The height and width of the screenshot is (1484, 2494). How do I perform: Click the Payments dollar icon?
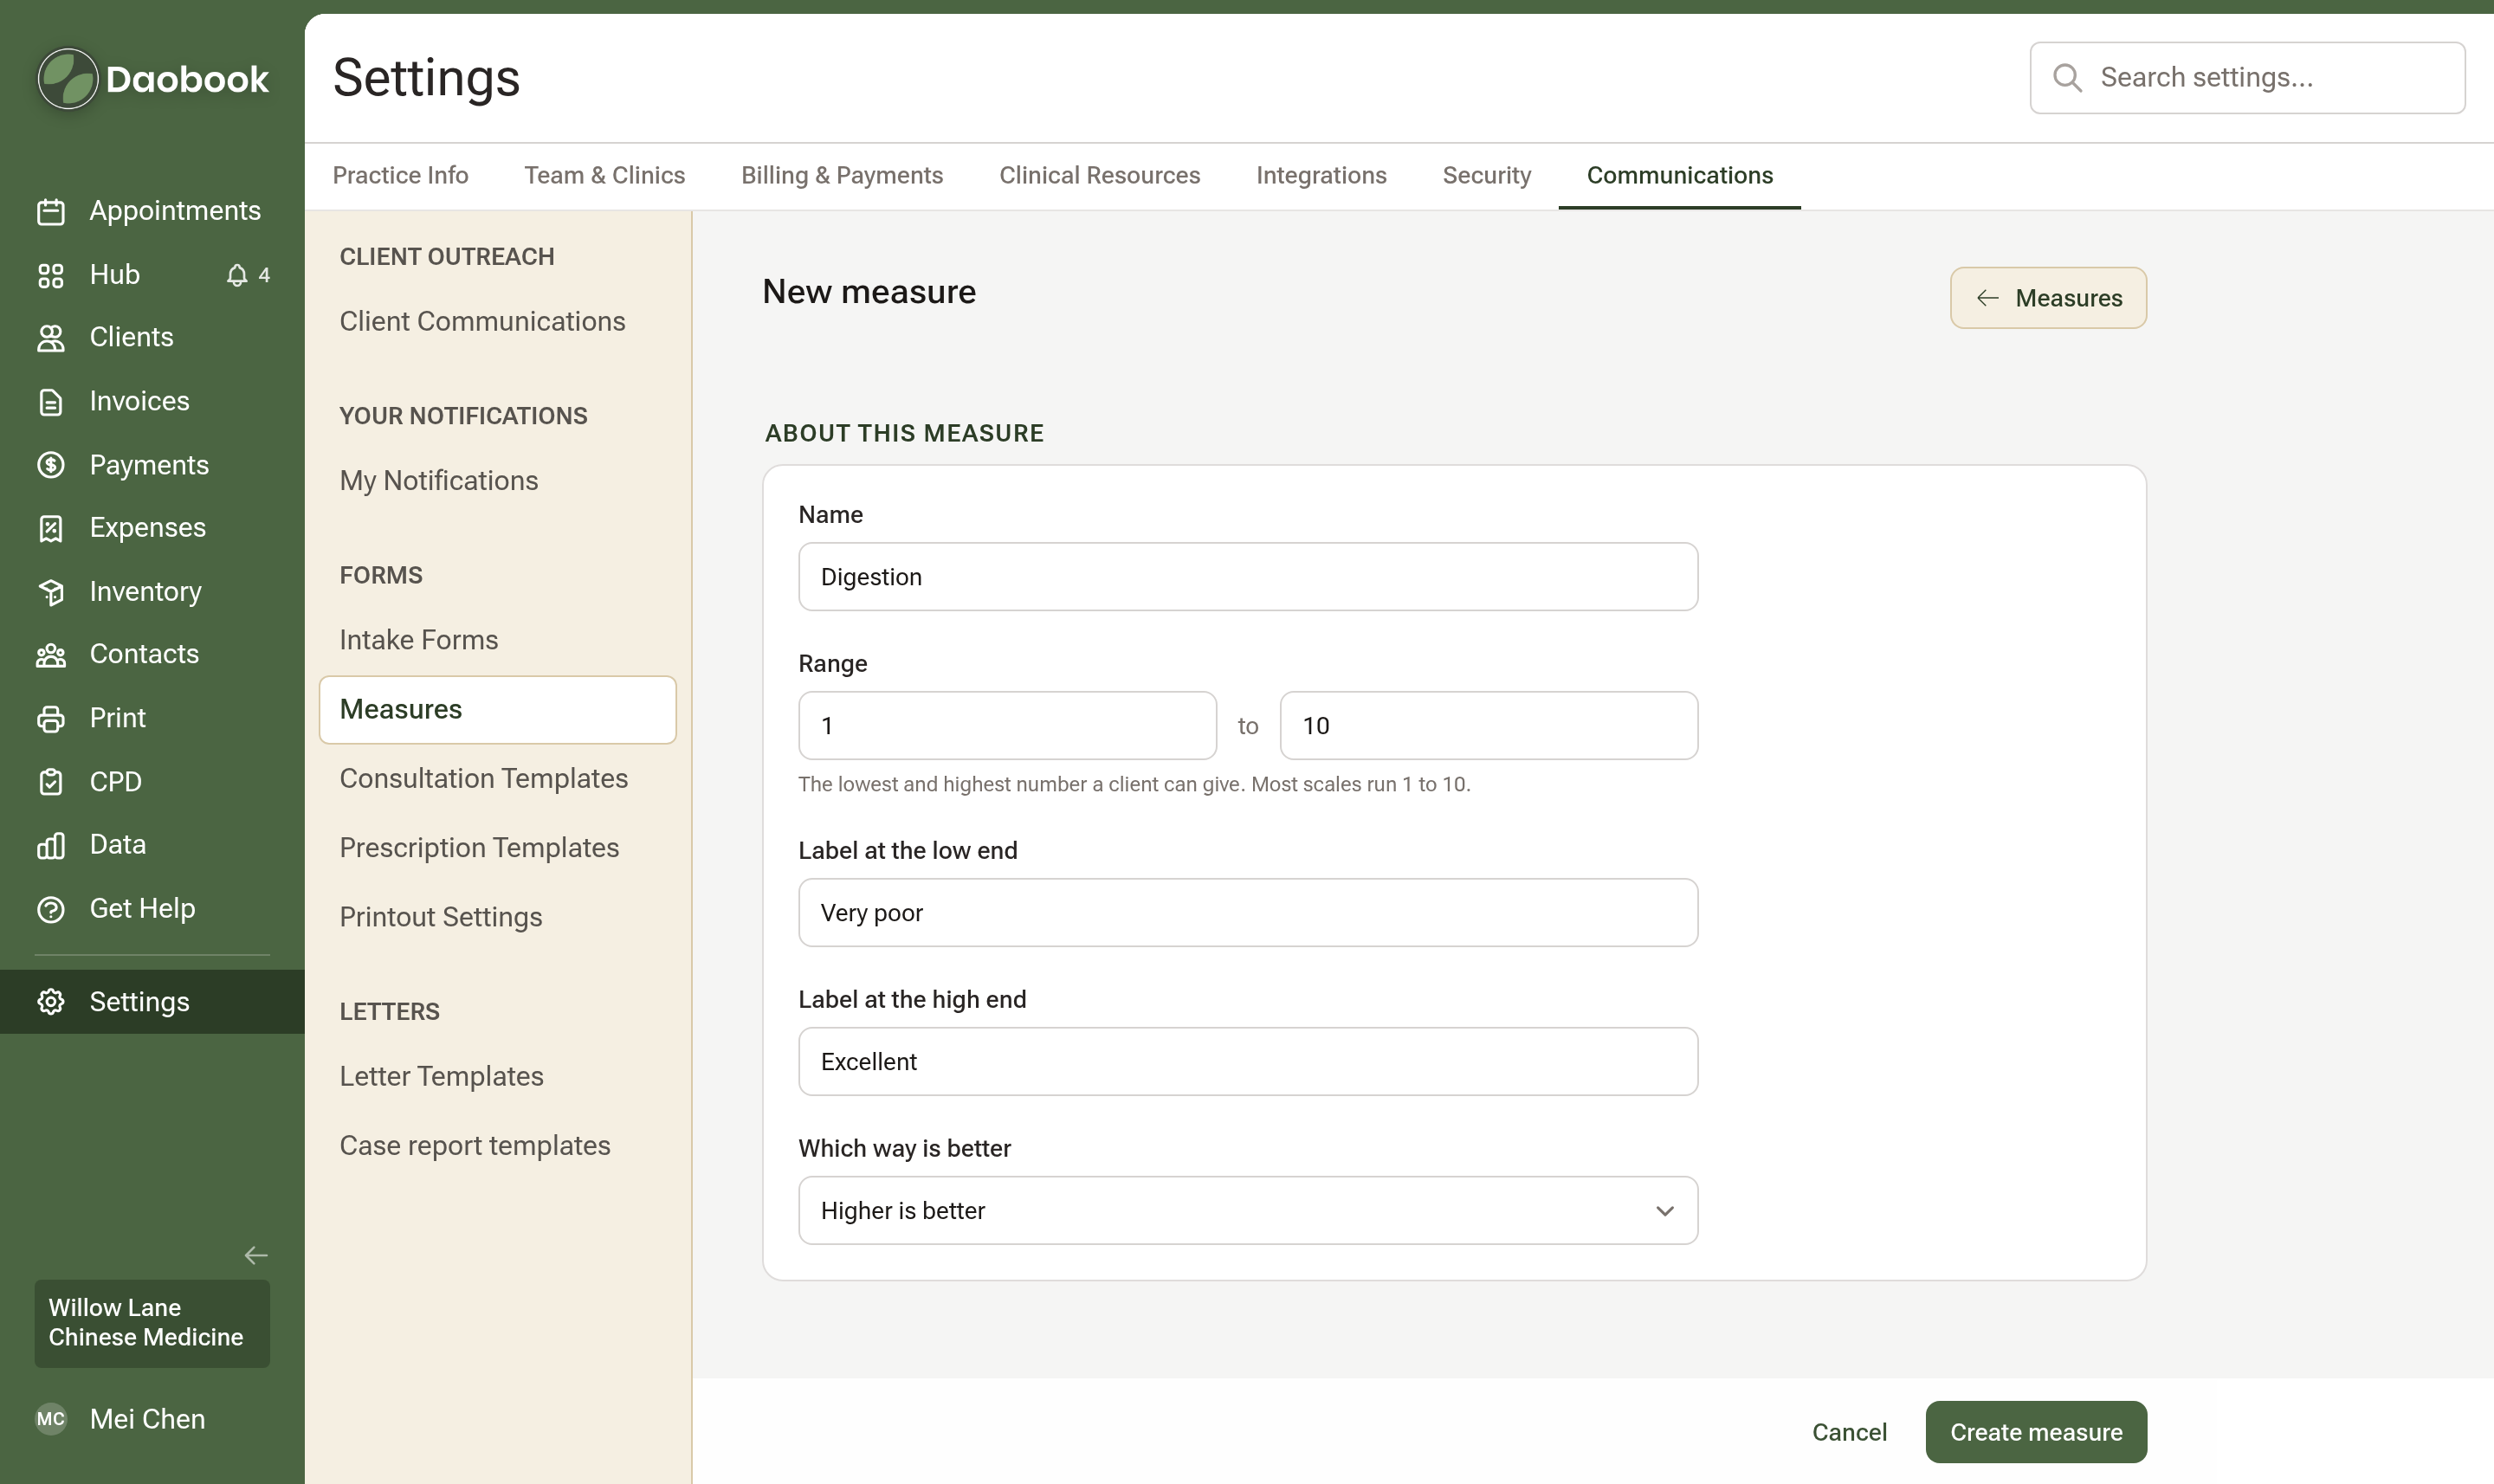(51, 465)
